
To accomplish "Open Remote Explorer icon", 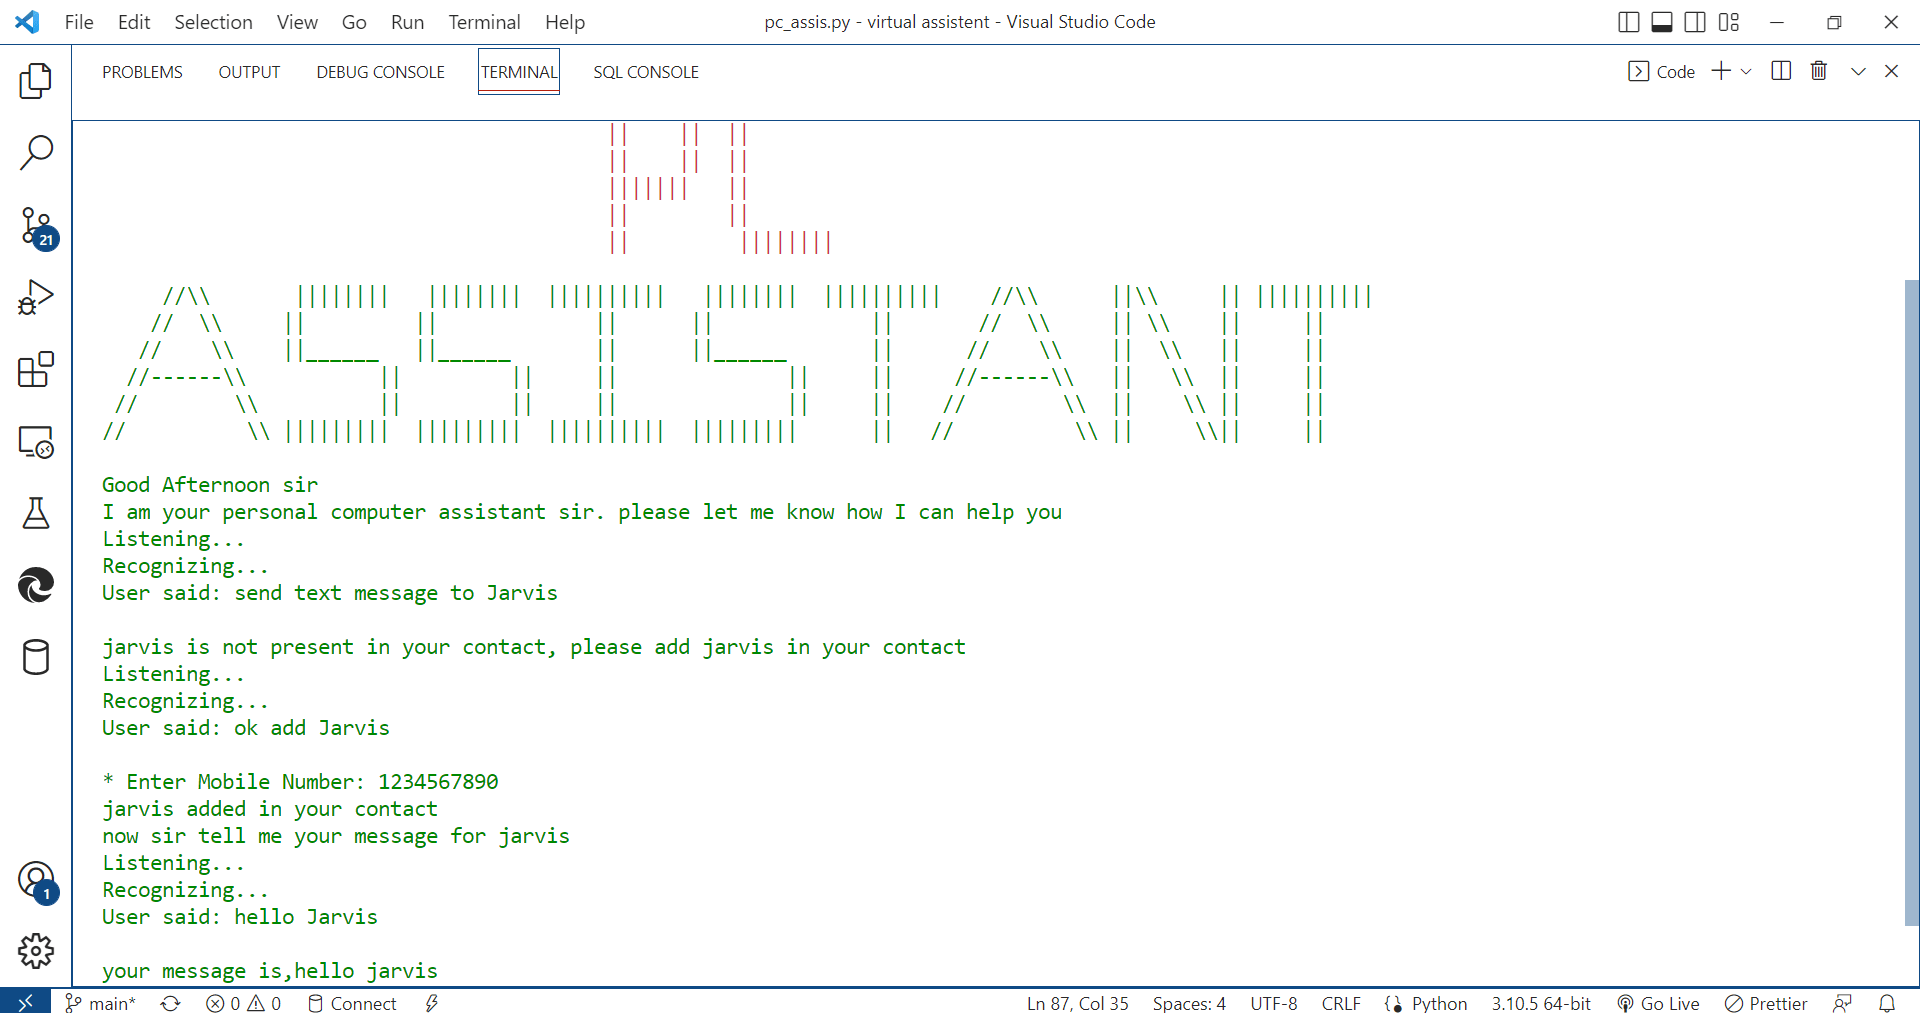I will pos(36,441).
